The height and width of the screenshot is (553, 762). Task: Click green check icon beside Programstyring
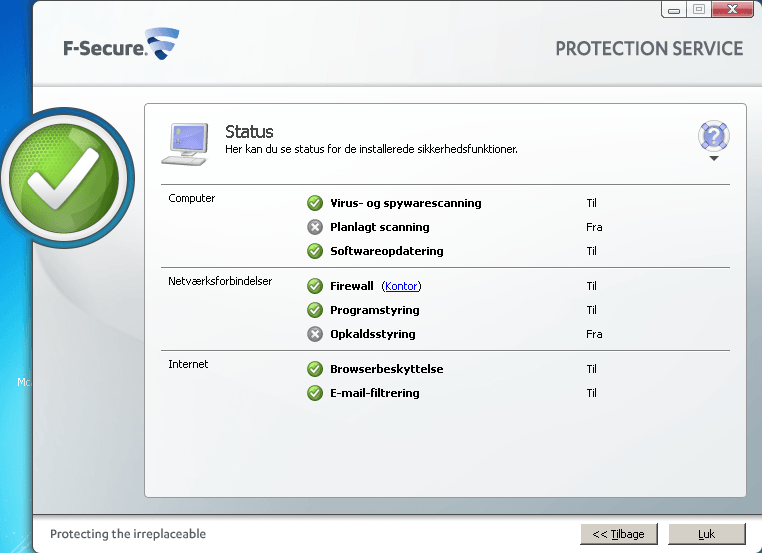[x=315, y=310]
